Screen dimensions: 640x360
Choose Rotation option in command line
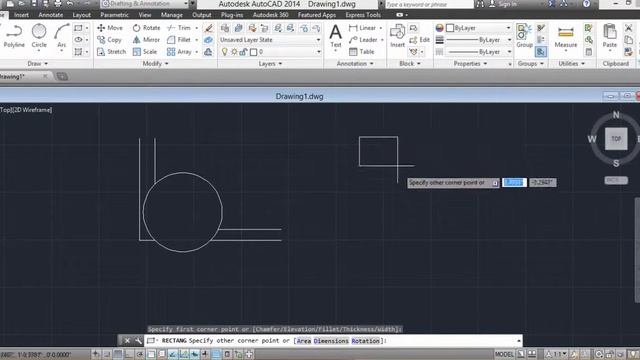click(365, 340)
